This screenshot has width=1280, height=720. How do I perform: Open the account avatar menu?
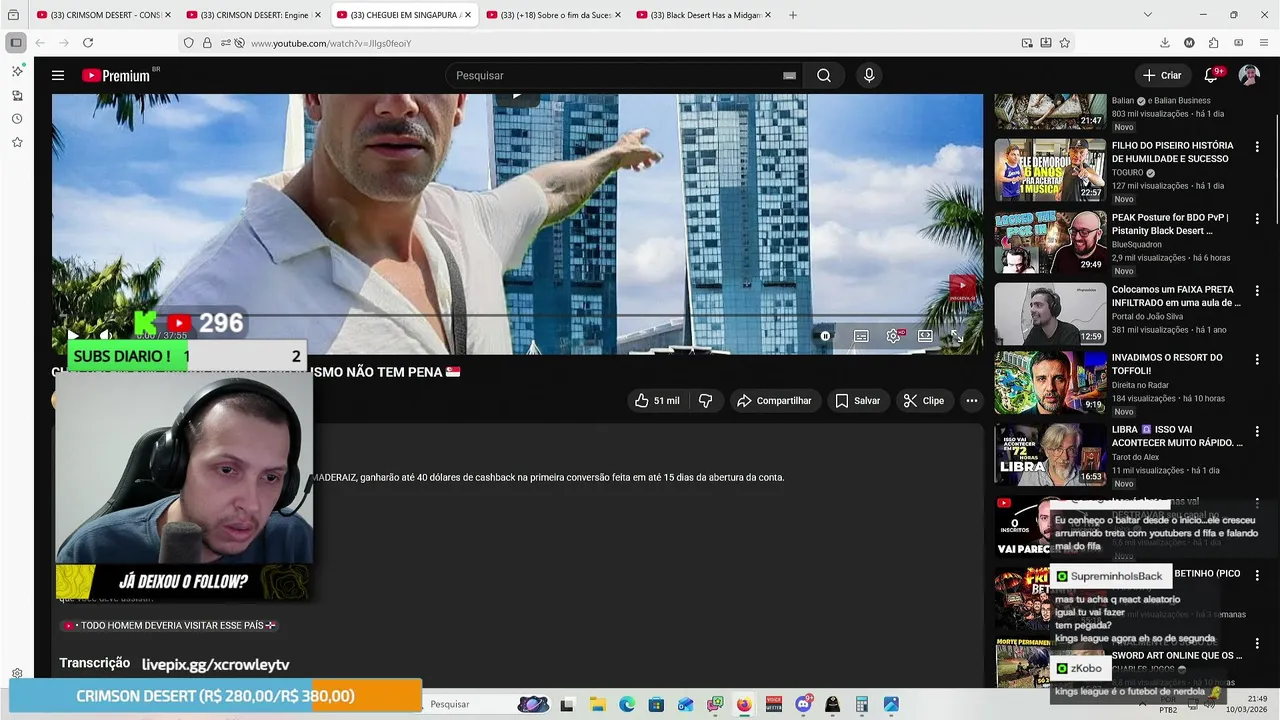[x=1249, y=75]
